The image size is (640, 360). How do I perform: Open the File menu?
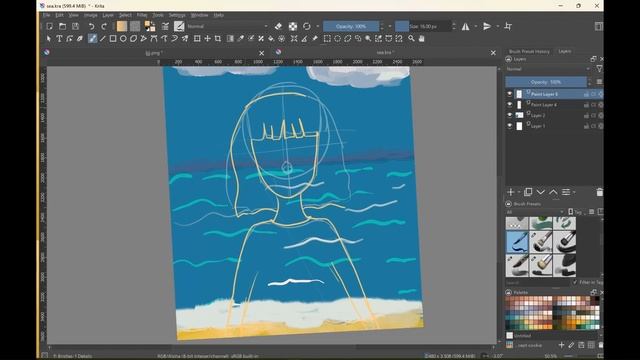47,15
